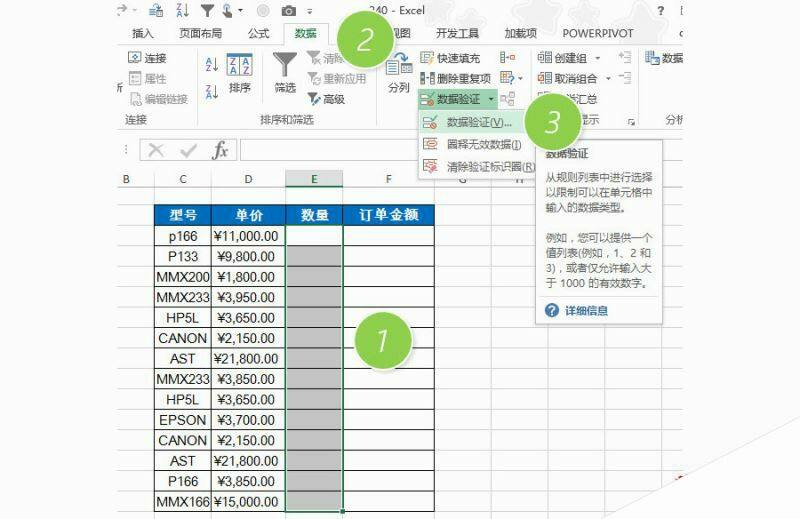Screen dimensions: 800x519
Task: Switch to the 插入 ribbon tab
Action: coord(142,33)
